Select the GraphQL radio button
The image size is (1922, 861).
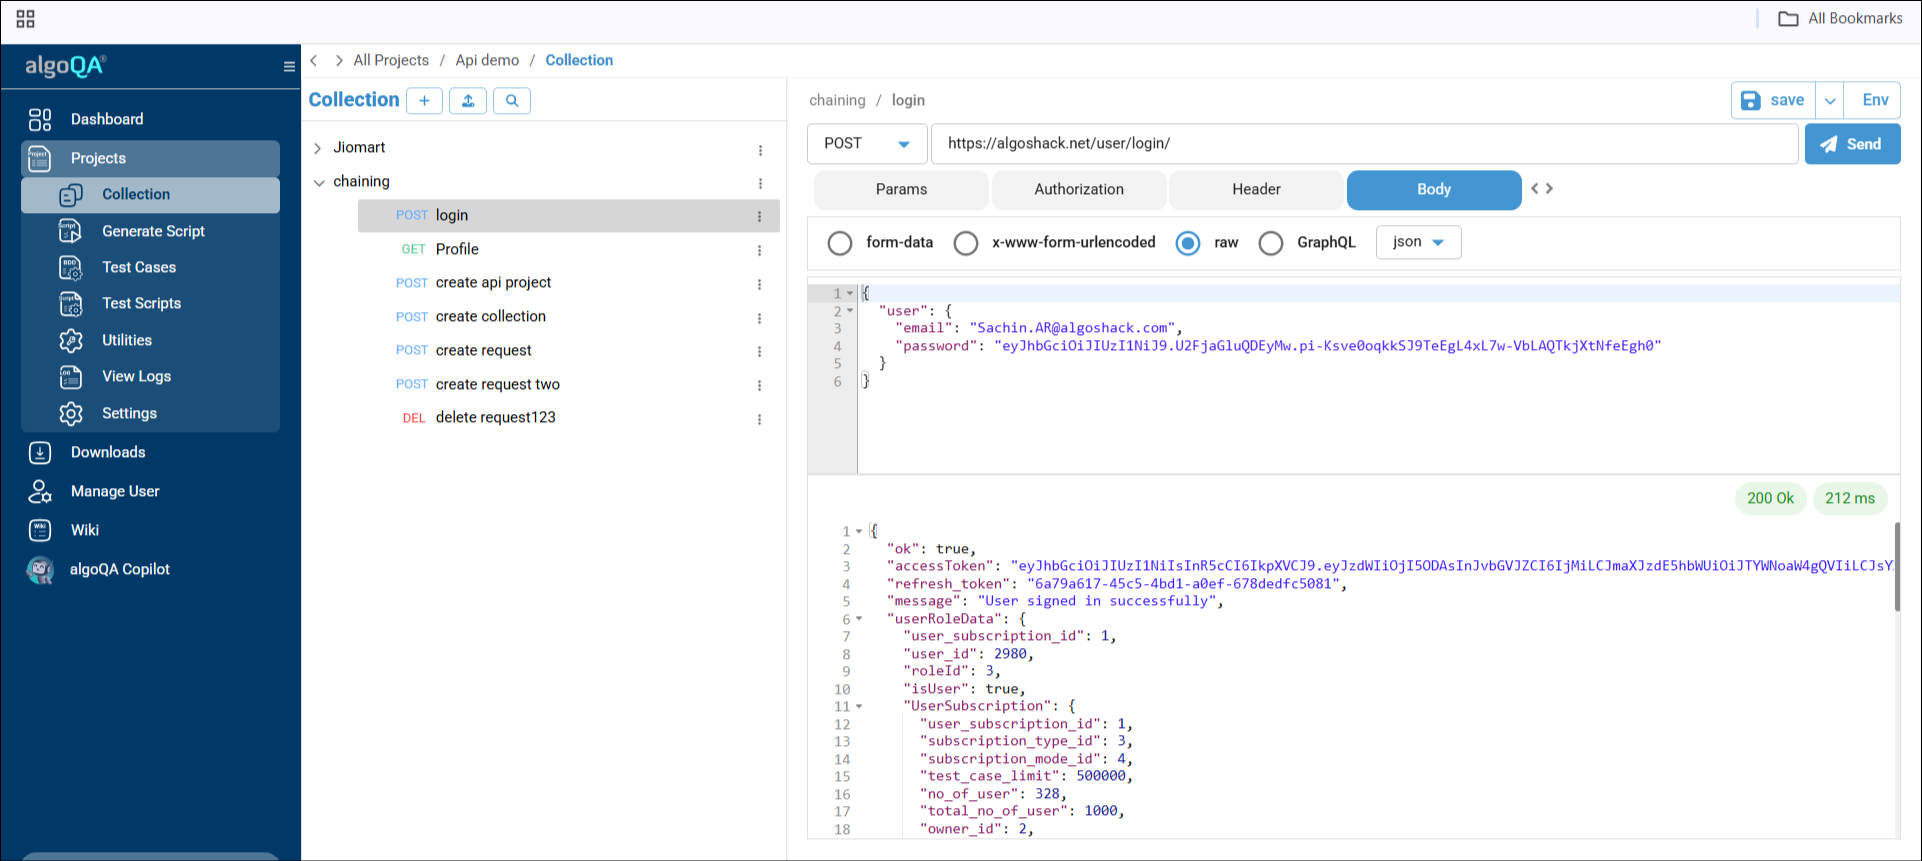(1271, 243)
